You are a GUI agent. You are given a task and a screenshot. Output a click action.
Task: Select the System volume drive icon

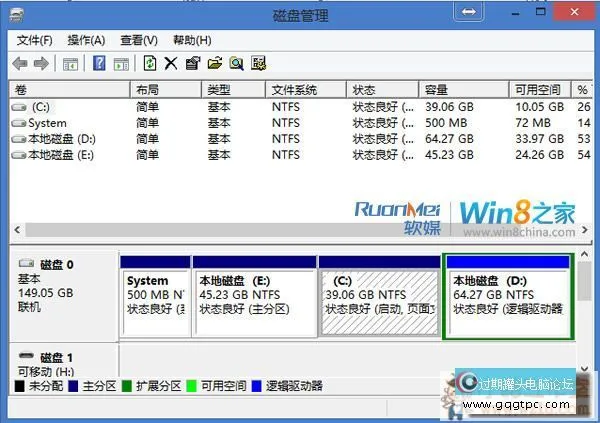19,123
